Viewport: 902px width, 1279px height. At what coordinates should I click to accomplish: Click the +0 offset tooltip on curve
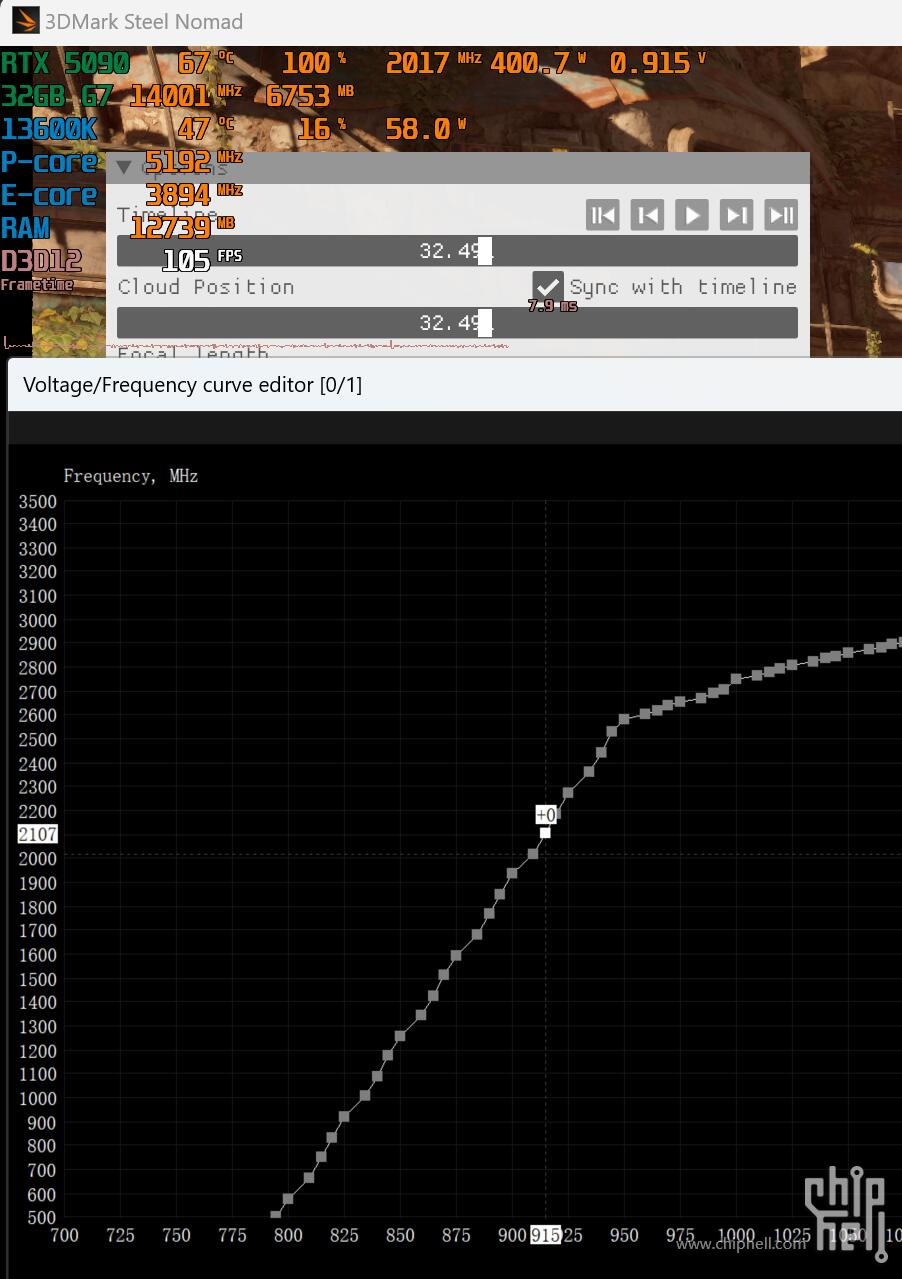coord(546,815)
